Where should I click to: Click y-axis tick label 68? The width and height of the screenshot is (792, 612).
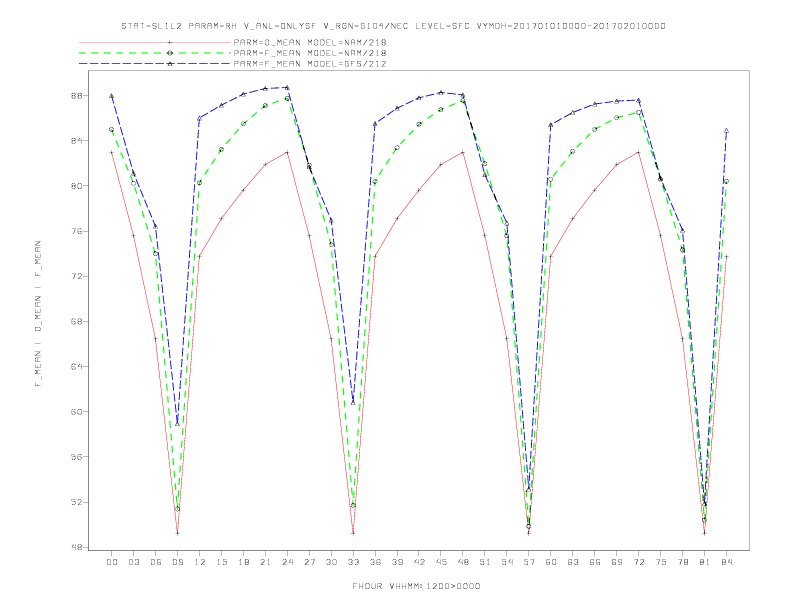coord(77,322)
